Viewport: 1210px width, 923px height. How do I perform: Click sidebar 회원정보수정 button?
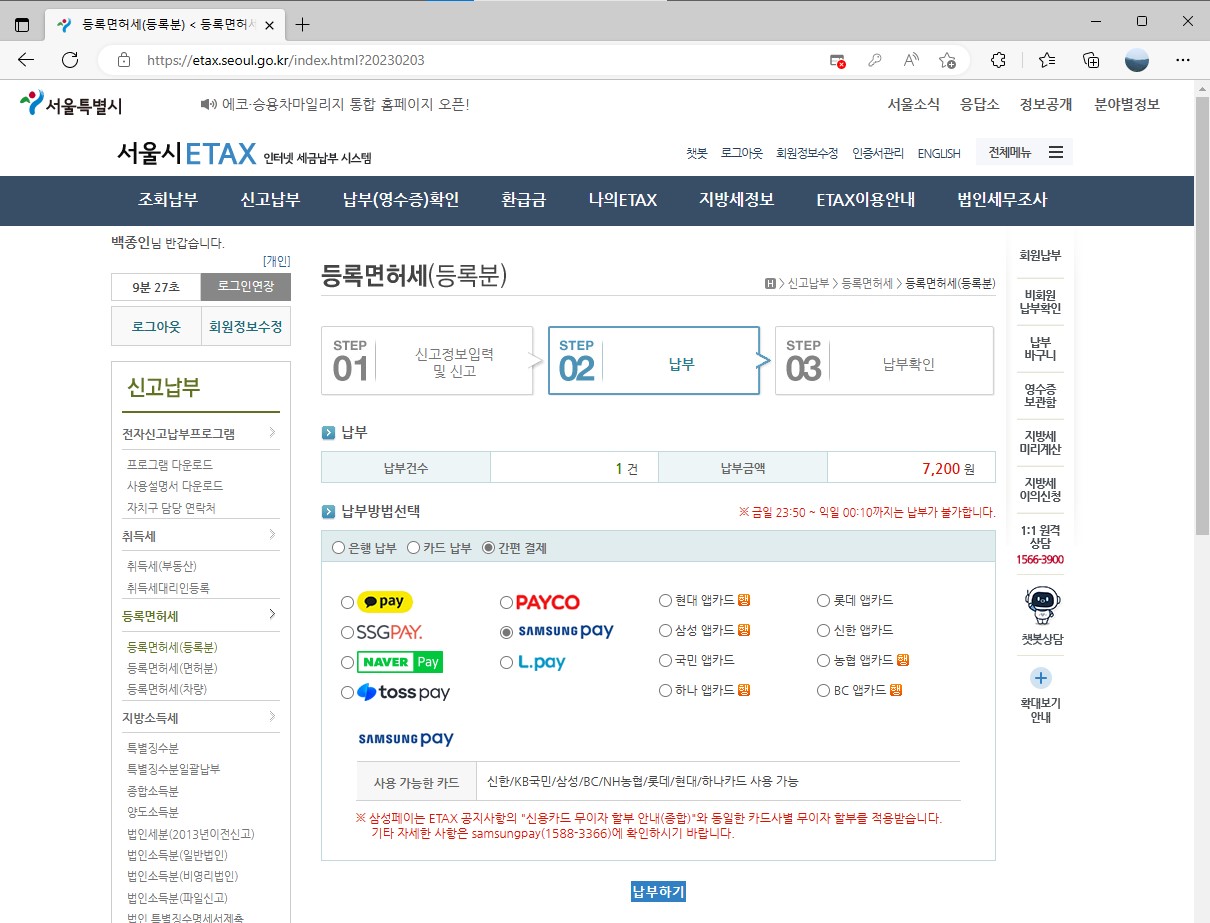[246, 327]
